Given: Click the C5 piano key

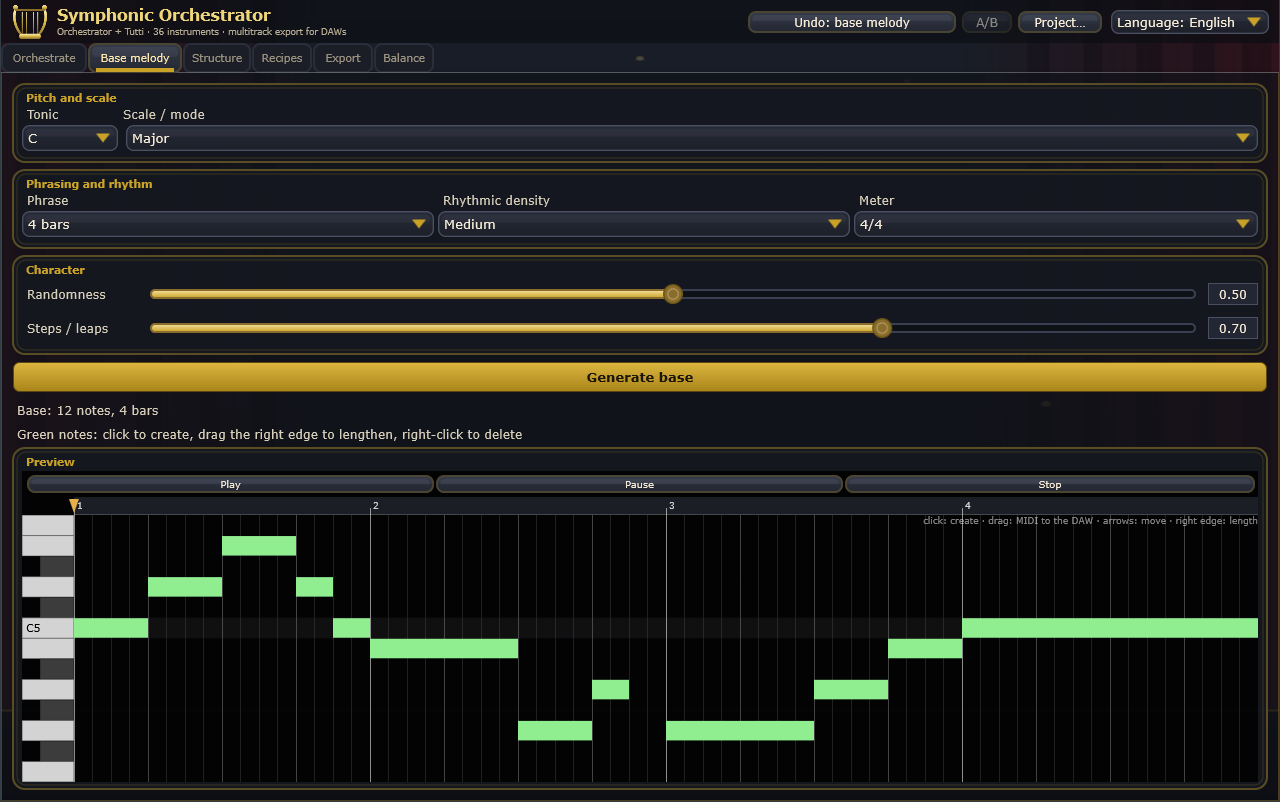Looking at the screenshot, I should [48, 628].
